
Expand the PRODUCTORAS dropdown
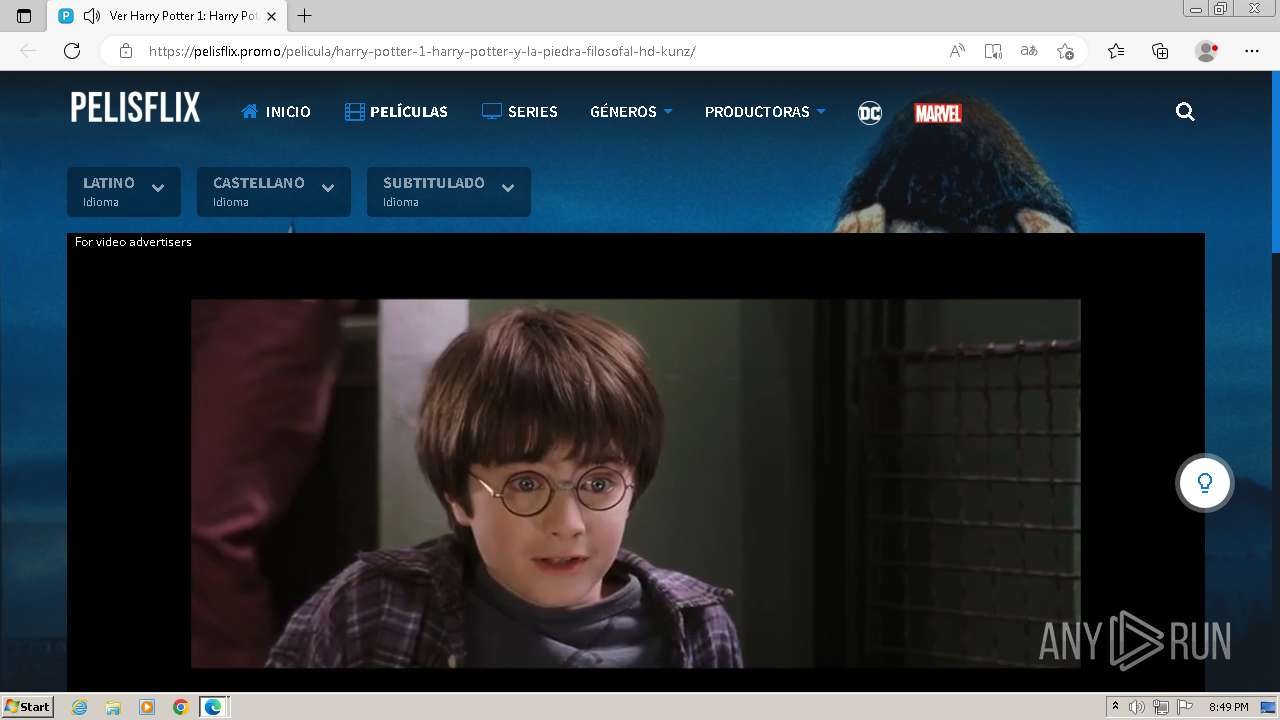coord(765,112)
